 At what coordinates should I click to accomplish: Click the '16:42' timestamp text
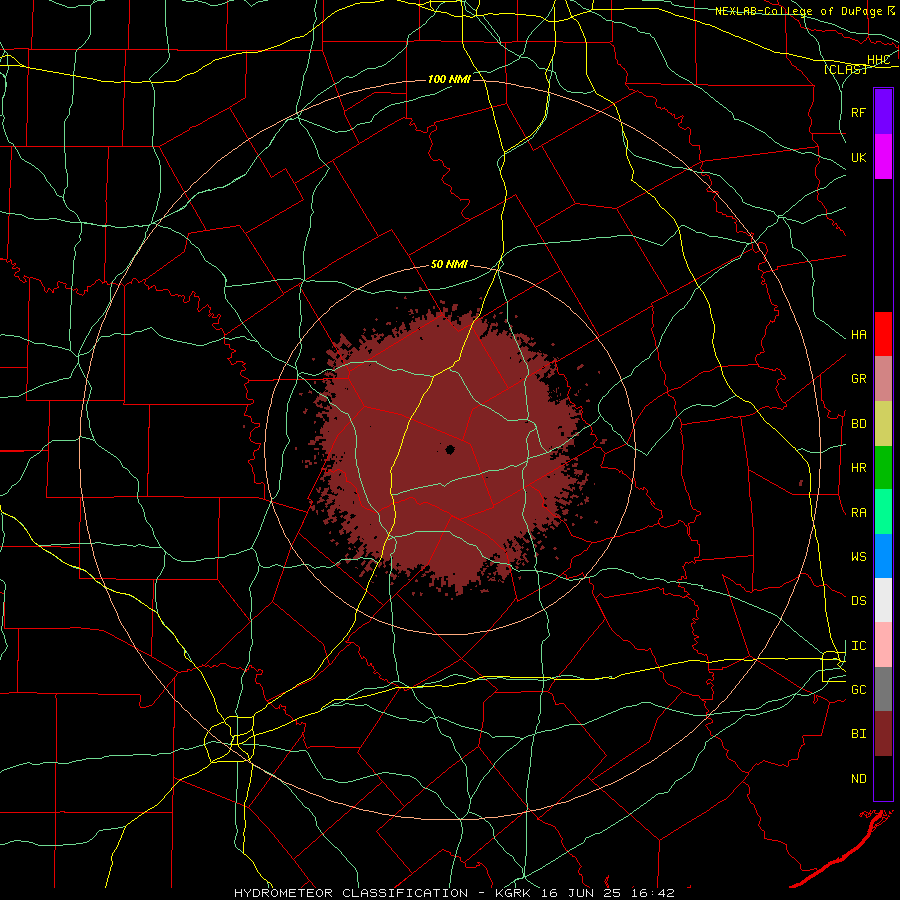point(652,893)
